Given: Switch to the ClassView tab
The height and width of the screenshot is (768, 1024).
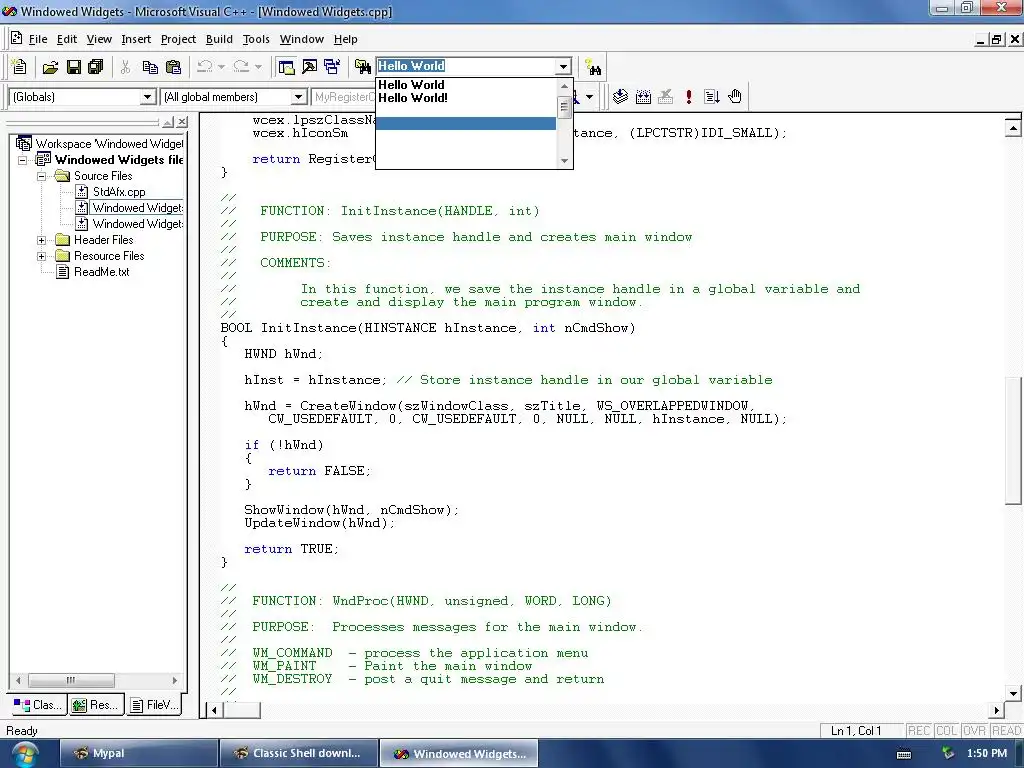Looking at the screenshot, I should coord(38,705).
